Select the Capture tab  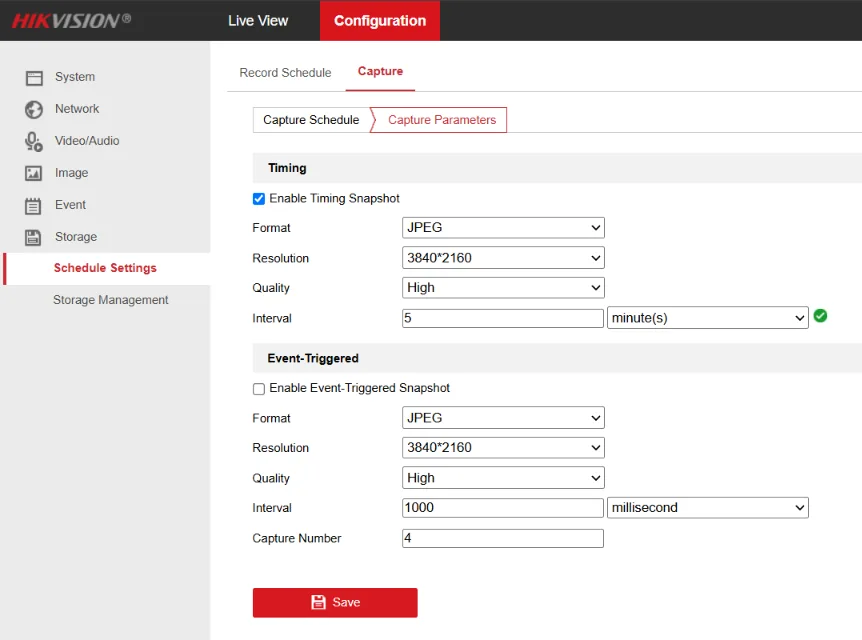(380, 71)
